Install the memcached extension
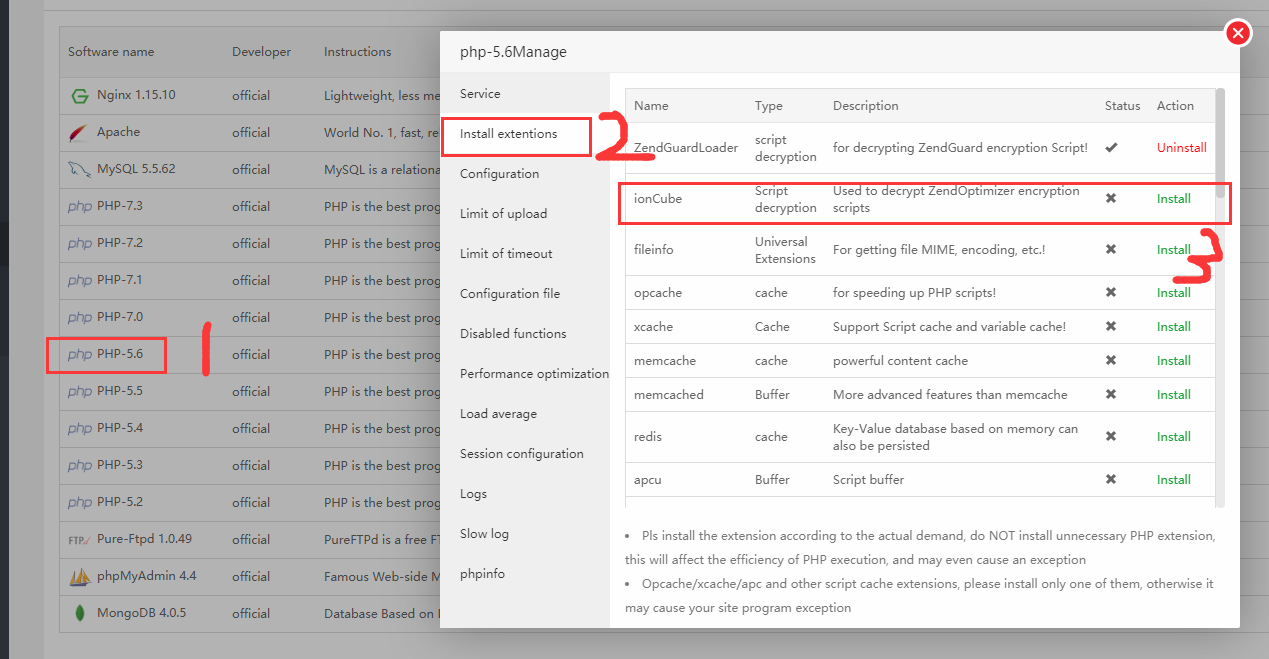 [x=1173, y=395]
